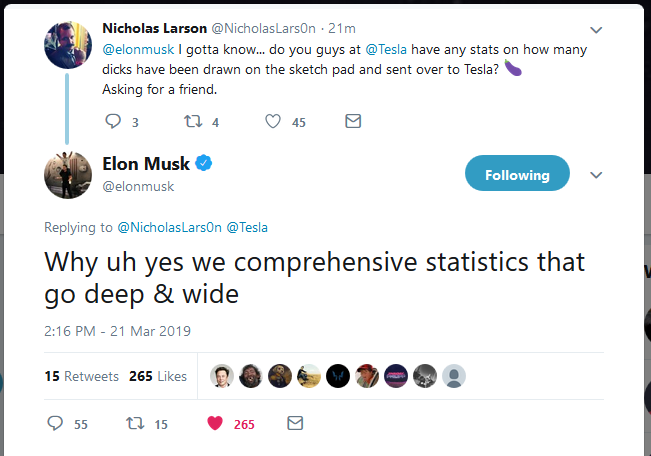The width and height of the screenshot is (651, 456).
Task: View the 265 Likes list
Action: click(x=158, y=376)
